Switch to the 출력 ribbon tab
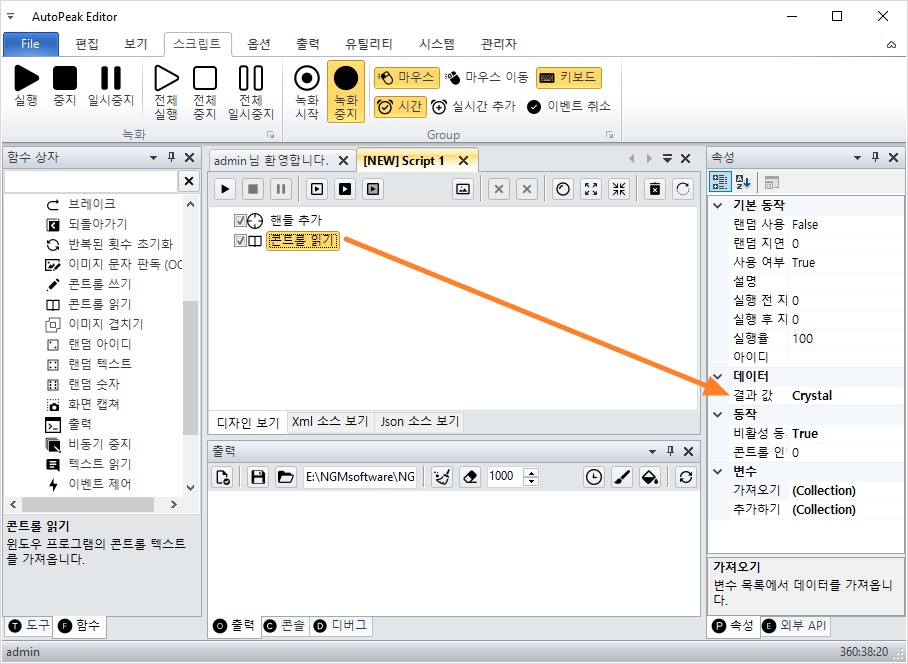Image resolution: width=908 pixels, height=664 pixels. 307,44
